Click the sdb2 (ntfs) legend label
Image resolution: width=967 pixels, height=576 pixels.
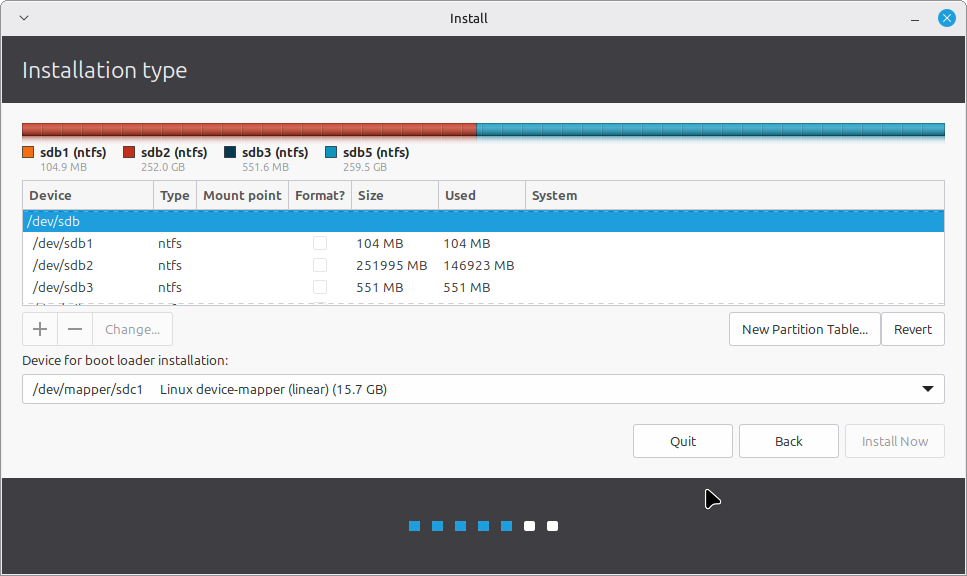coord(174,152)
